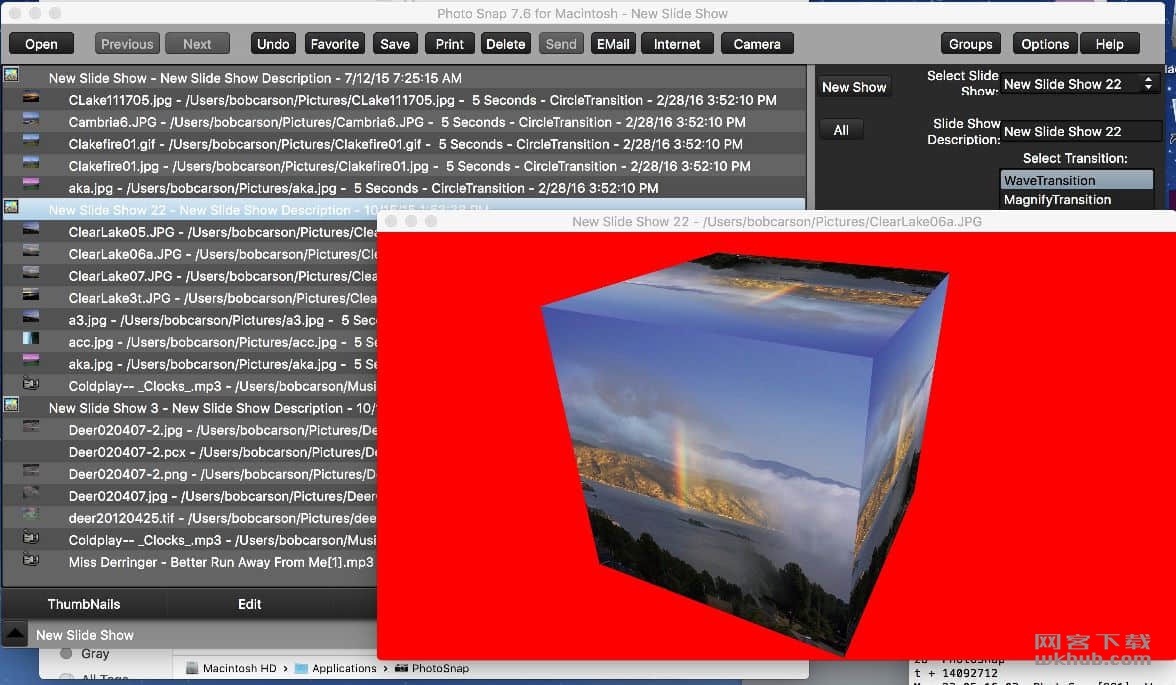The width and height of the screenshot is (1176, 685).
Task: Open the EMail function
Action: 613,44
